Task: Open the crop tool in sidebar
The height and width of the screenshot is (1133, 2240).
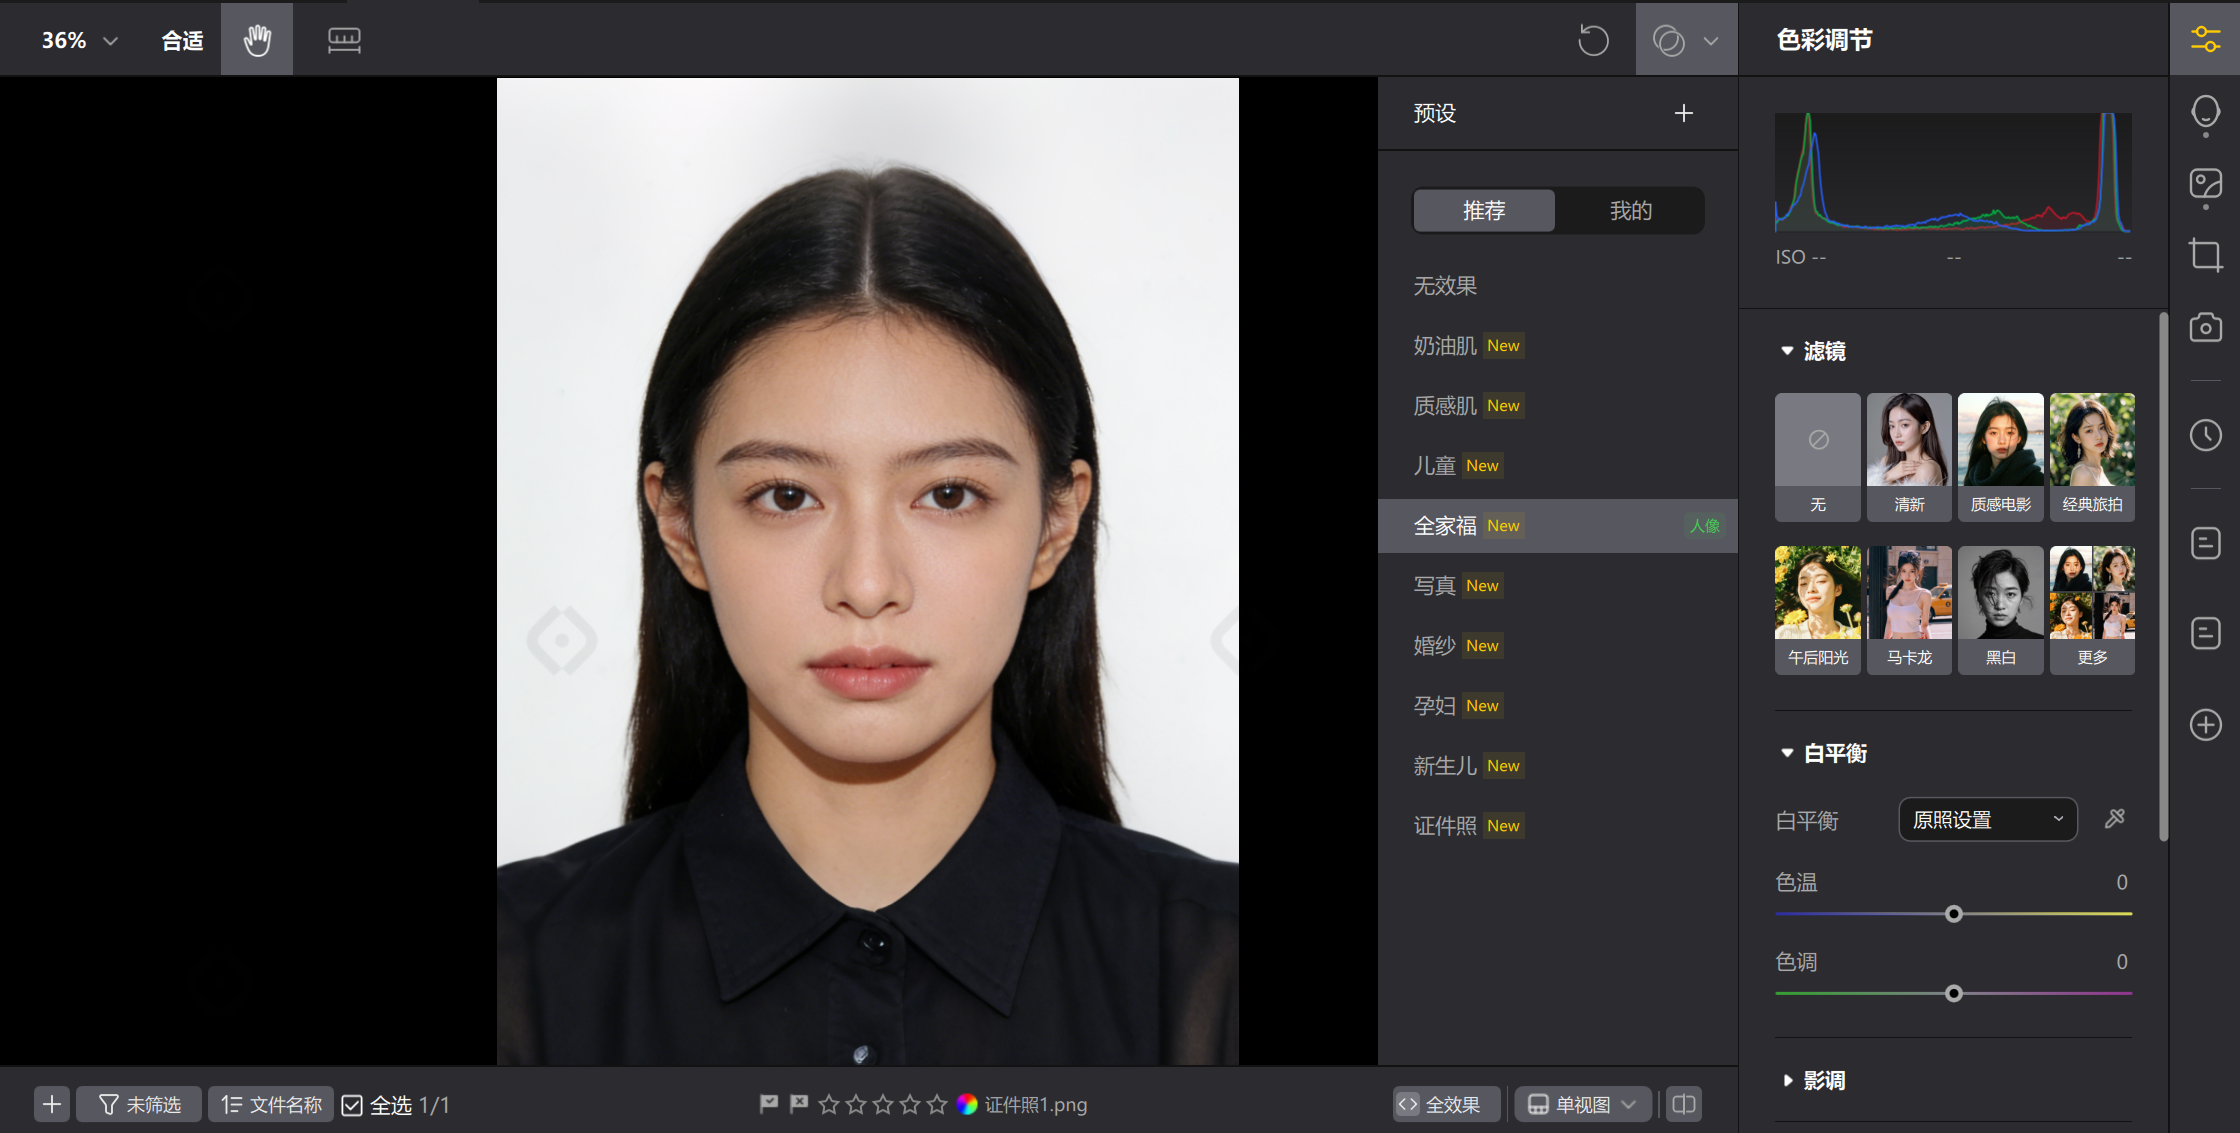Action: [x=2205, y=255]
